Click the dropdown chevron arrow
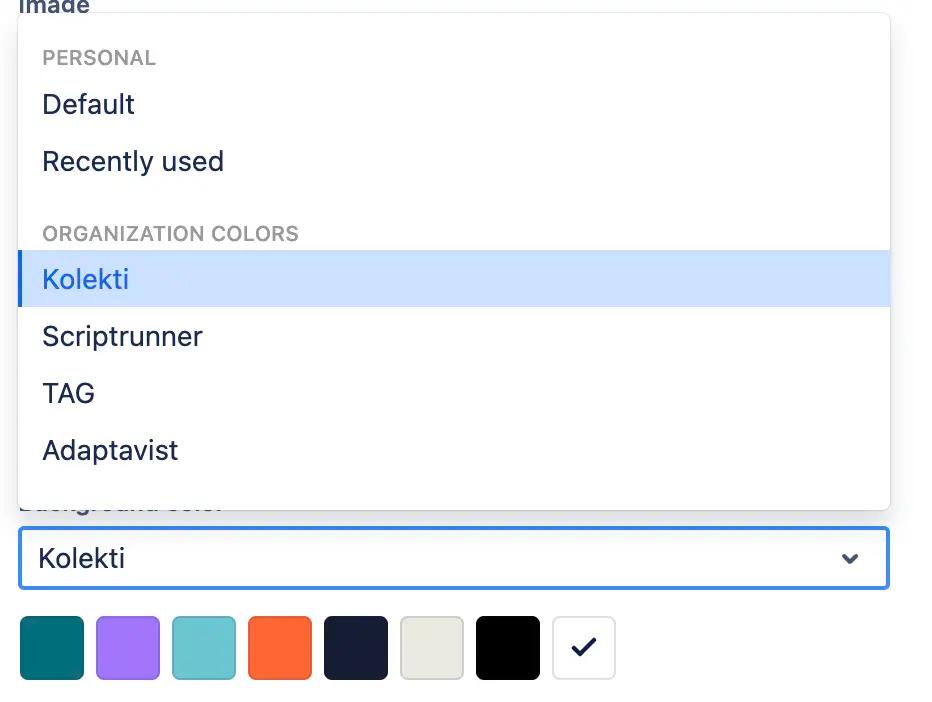The image size is (932, 702). pyautogui.click(x=850, y=558)
